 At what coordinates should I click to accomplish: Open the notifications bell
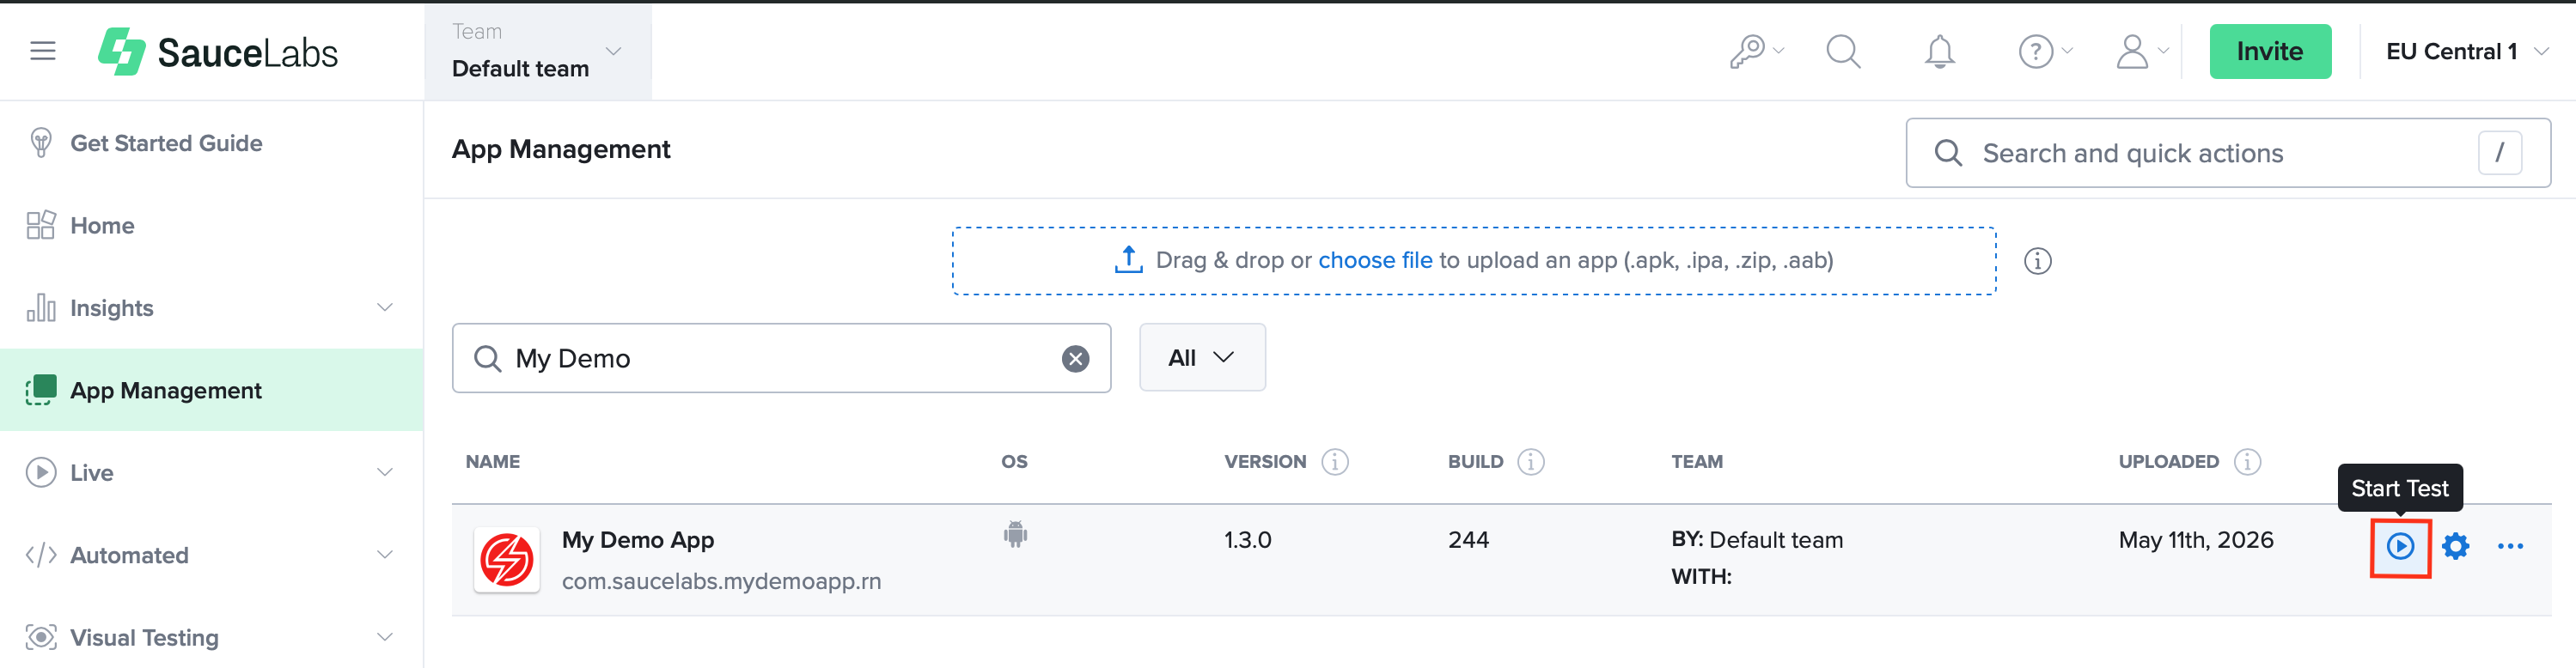(1939, 51)
